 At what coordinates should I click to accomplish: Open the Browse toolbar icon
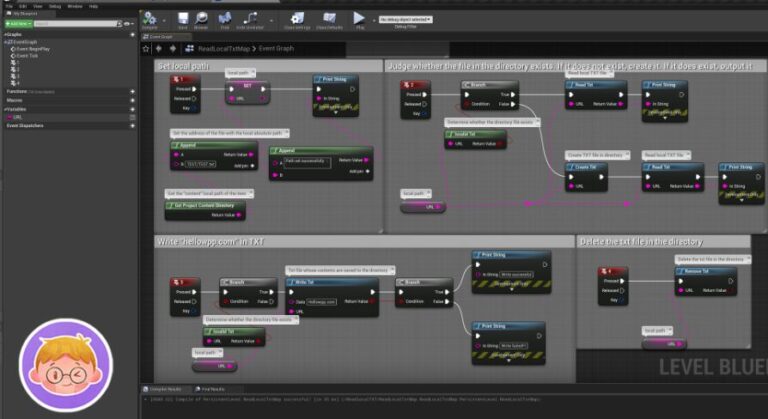201,18
